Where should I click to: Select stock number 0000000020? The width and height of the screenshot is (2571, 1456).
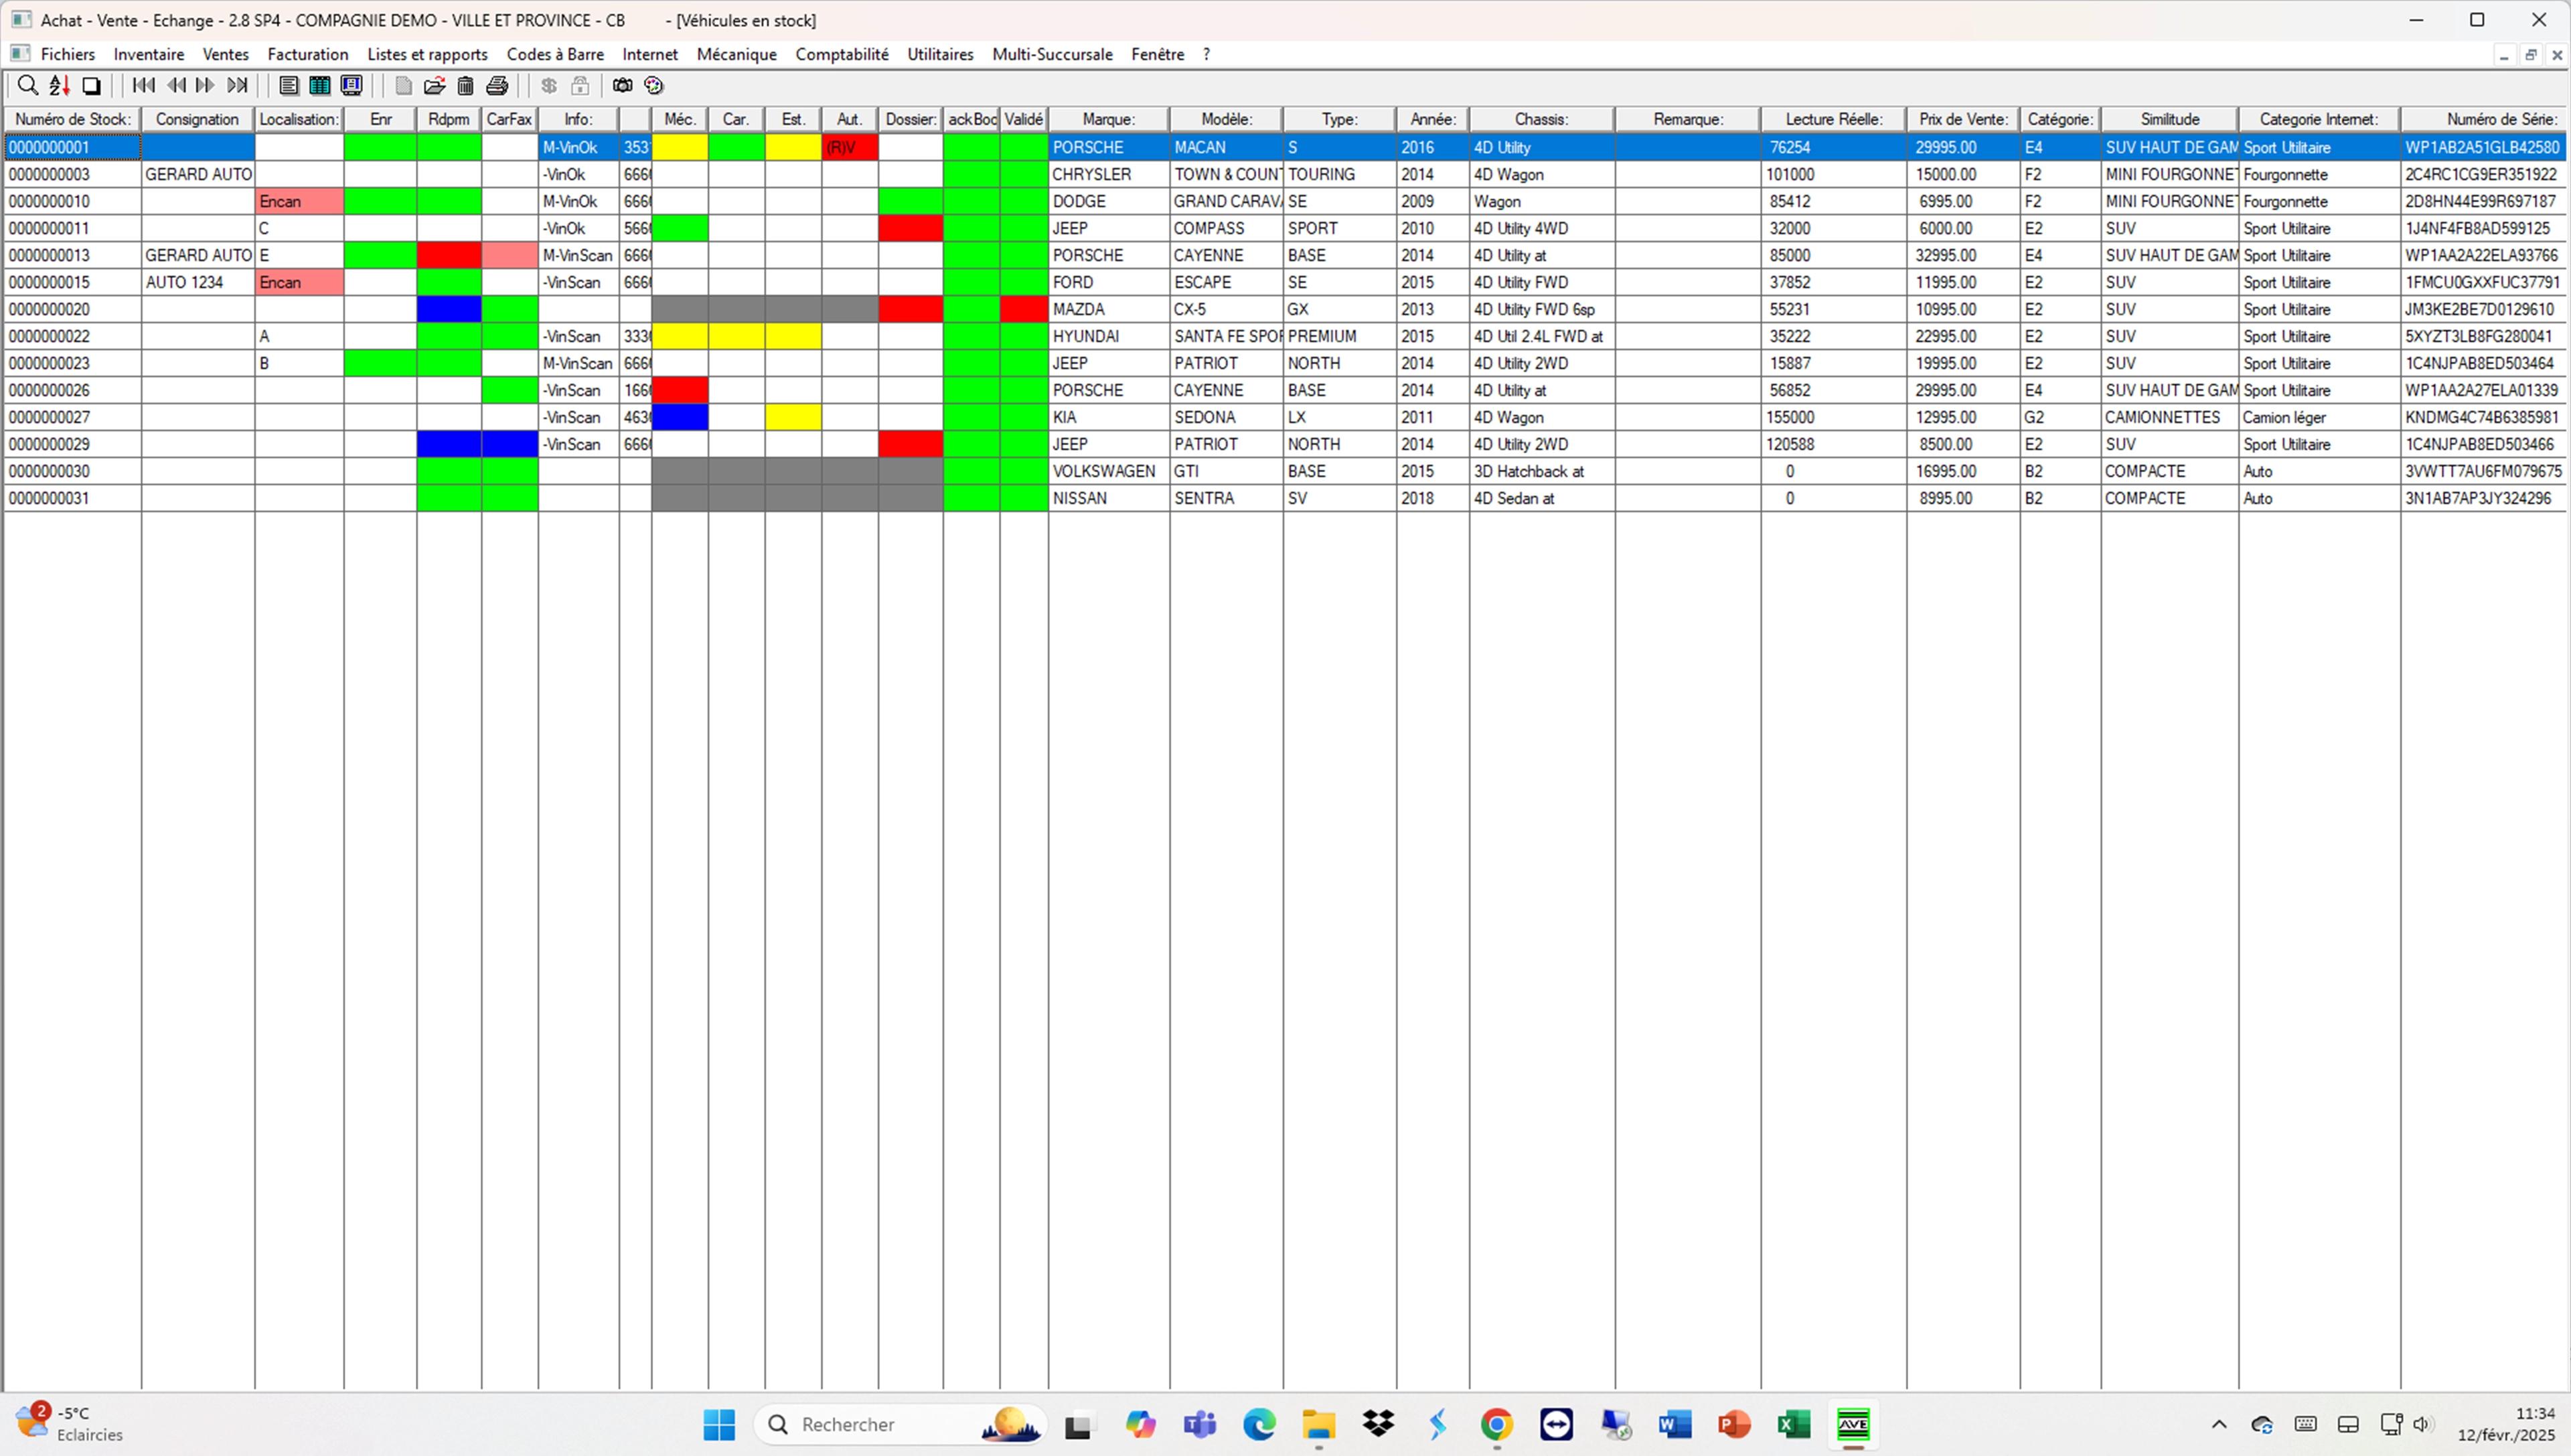[x=72, y=309]
